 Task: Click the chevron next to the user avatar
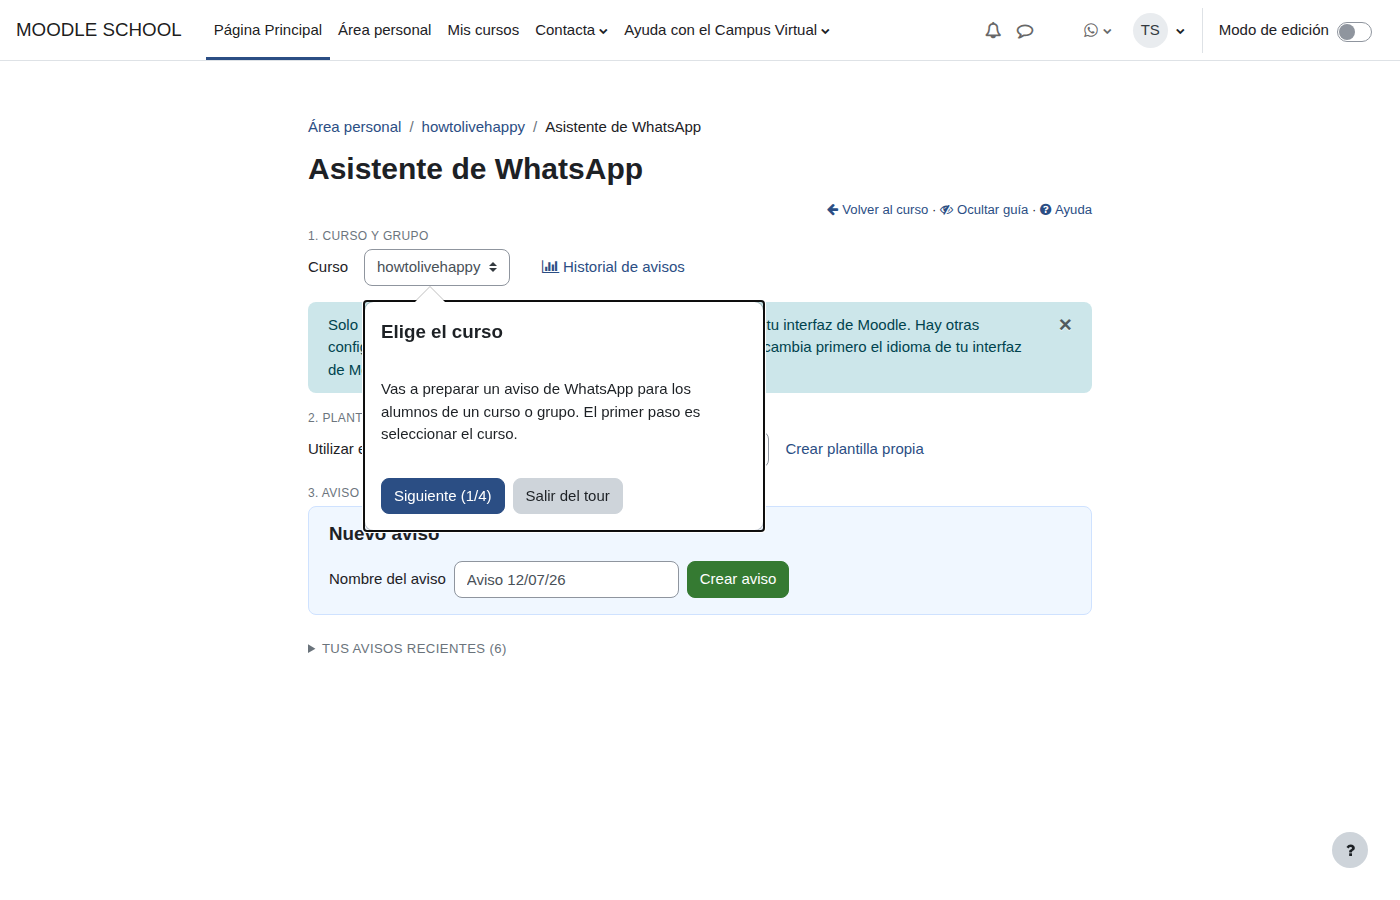coord(1180,31)
